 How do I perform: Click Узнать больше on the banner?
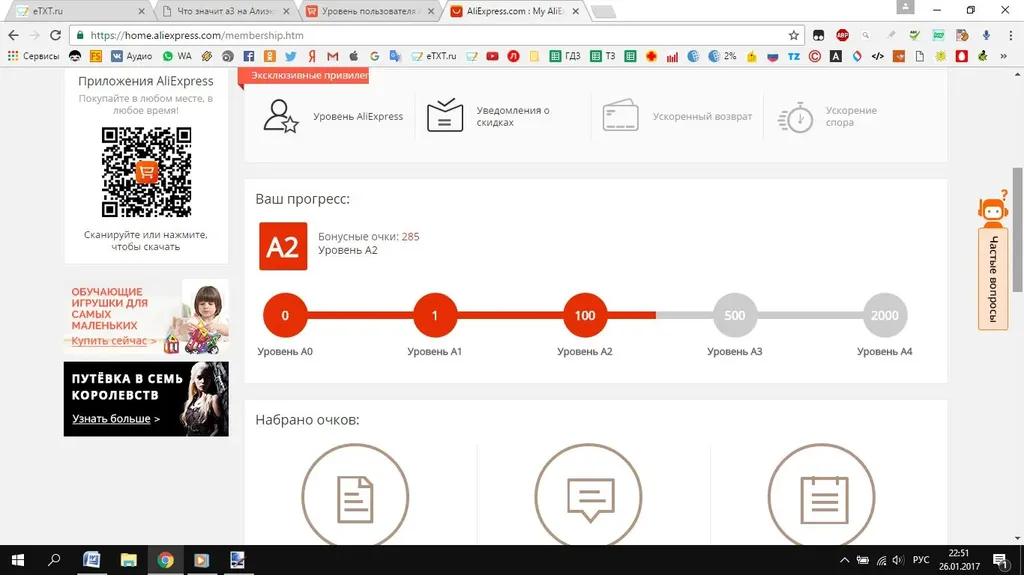pyautogui.click(x=116, y=418)
